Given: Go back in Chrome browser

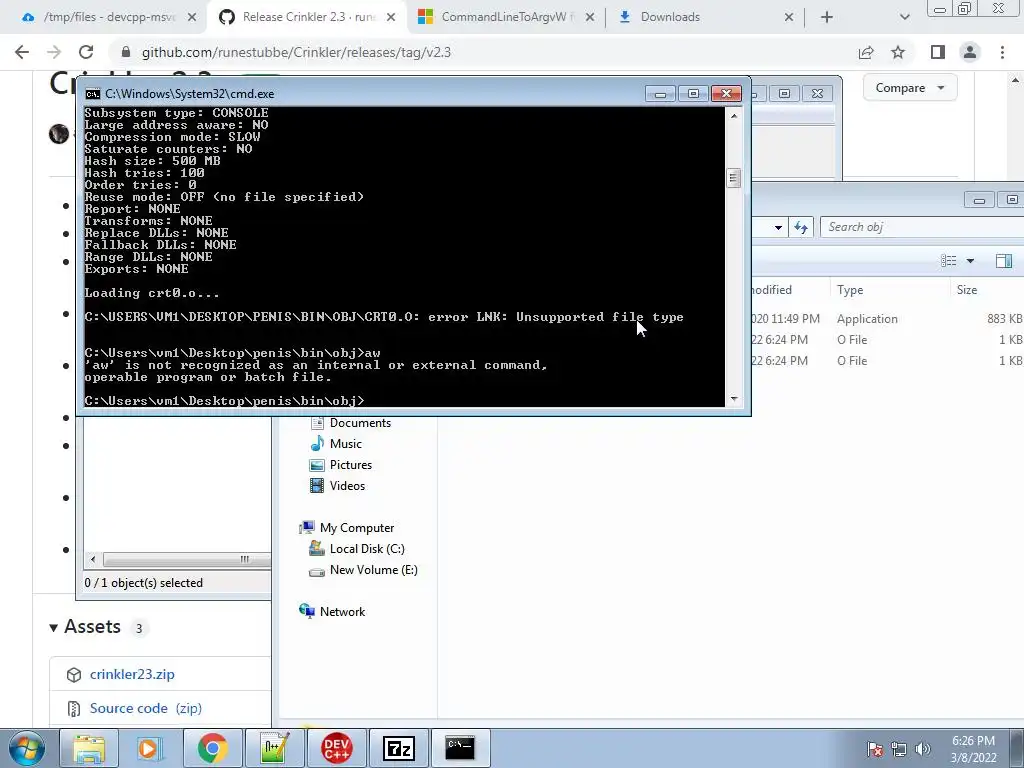Looking at the screenshot, I should point(22,52).
